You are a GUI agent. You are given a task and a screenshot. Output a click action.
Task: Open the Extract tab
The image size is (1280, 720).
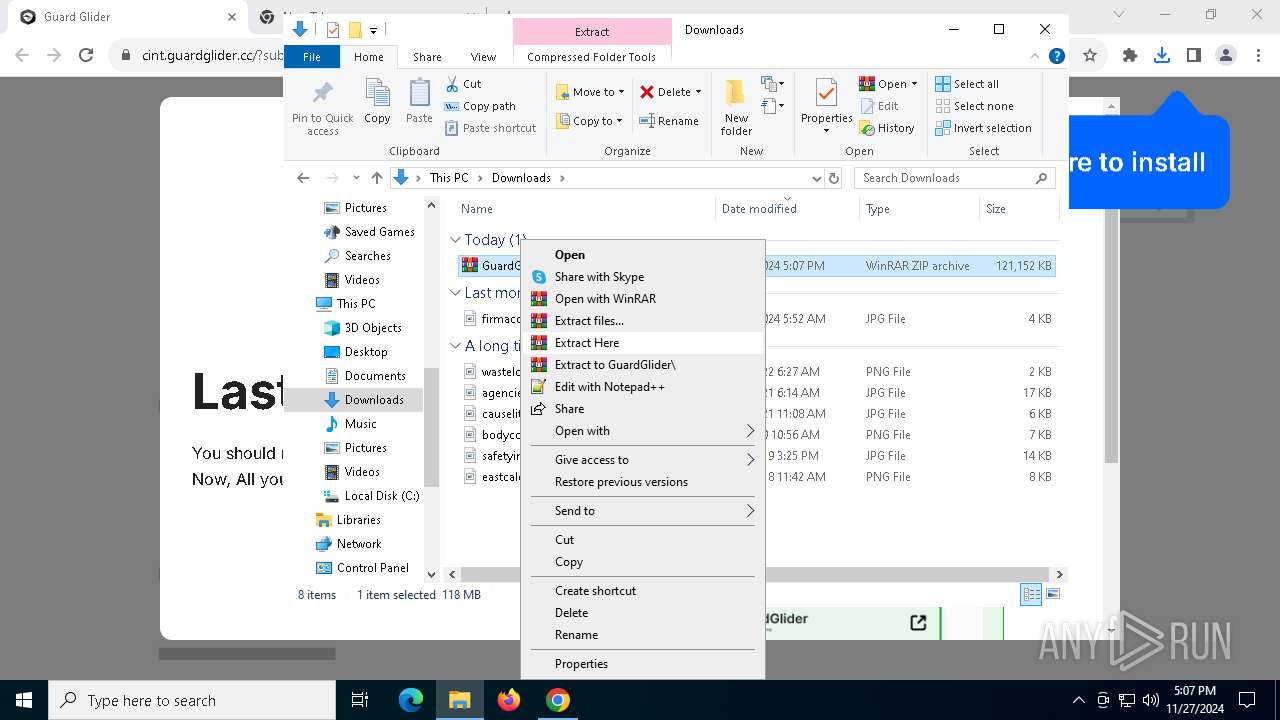[x=592, y=31]
